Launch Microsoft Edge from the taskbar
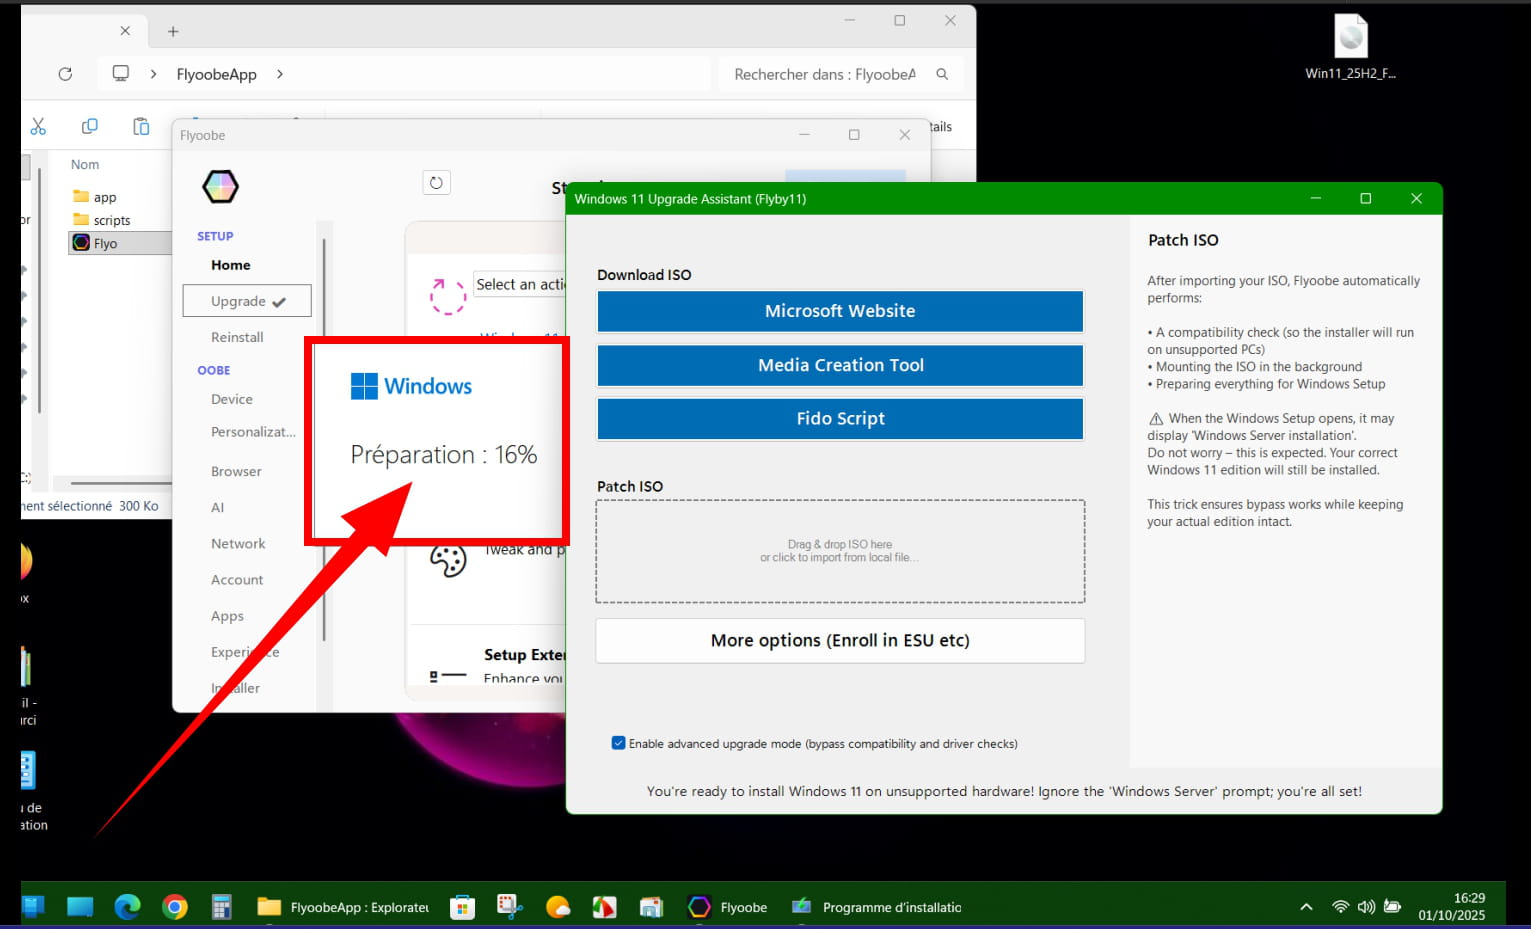 pos(127,907)
